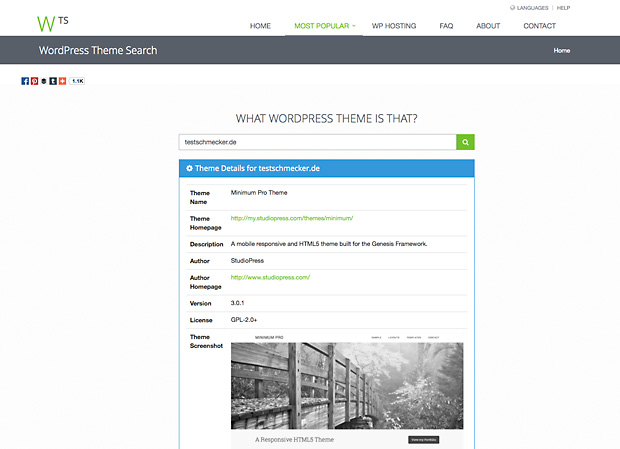Open the WP Hosting menu item
This screenshot has height=449, width=620.
tap(394, 26)
